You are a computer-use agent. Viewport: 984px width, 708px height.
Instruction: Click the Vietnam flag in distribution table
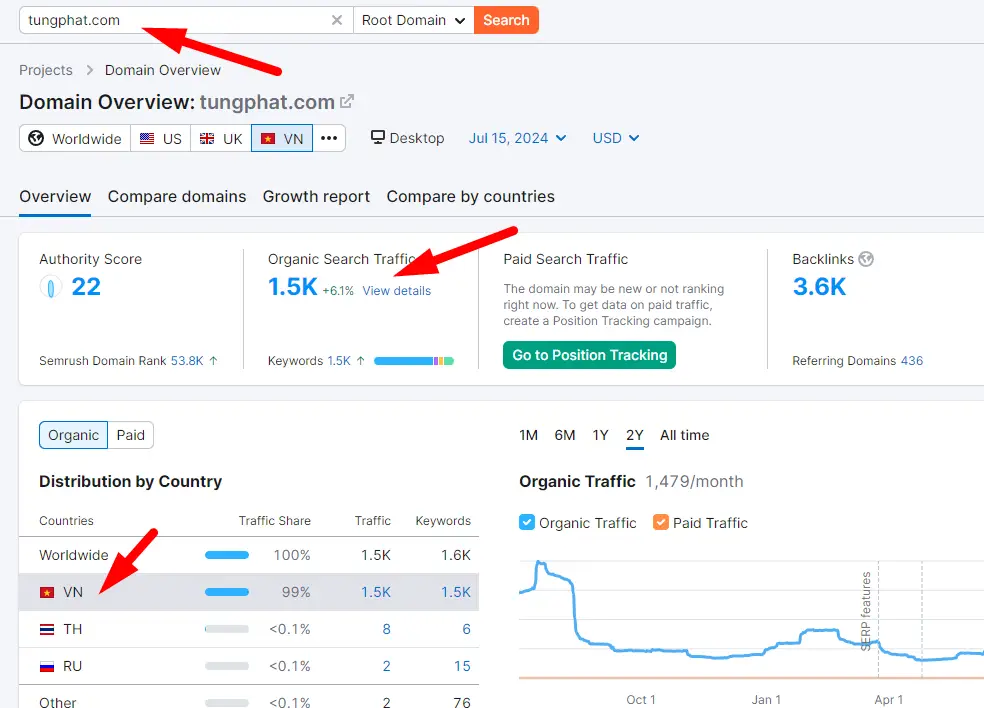(x=47, y=593)
